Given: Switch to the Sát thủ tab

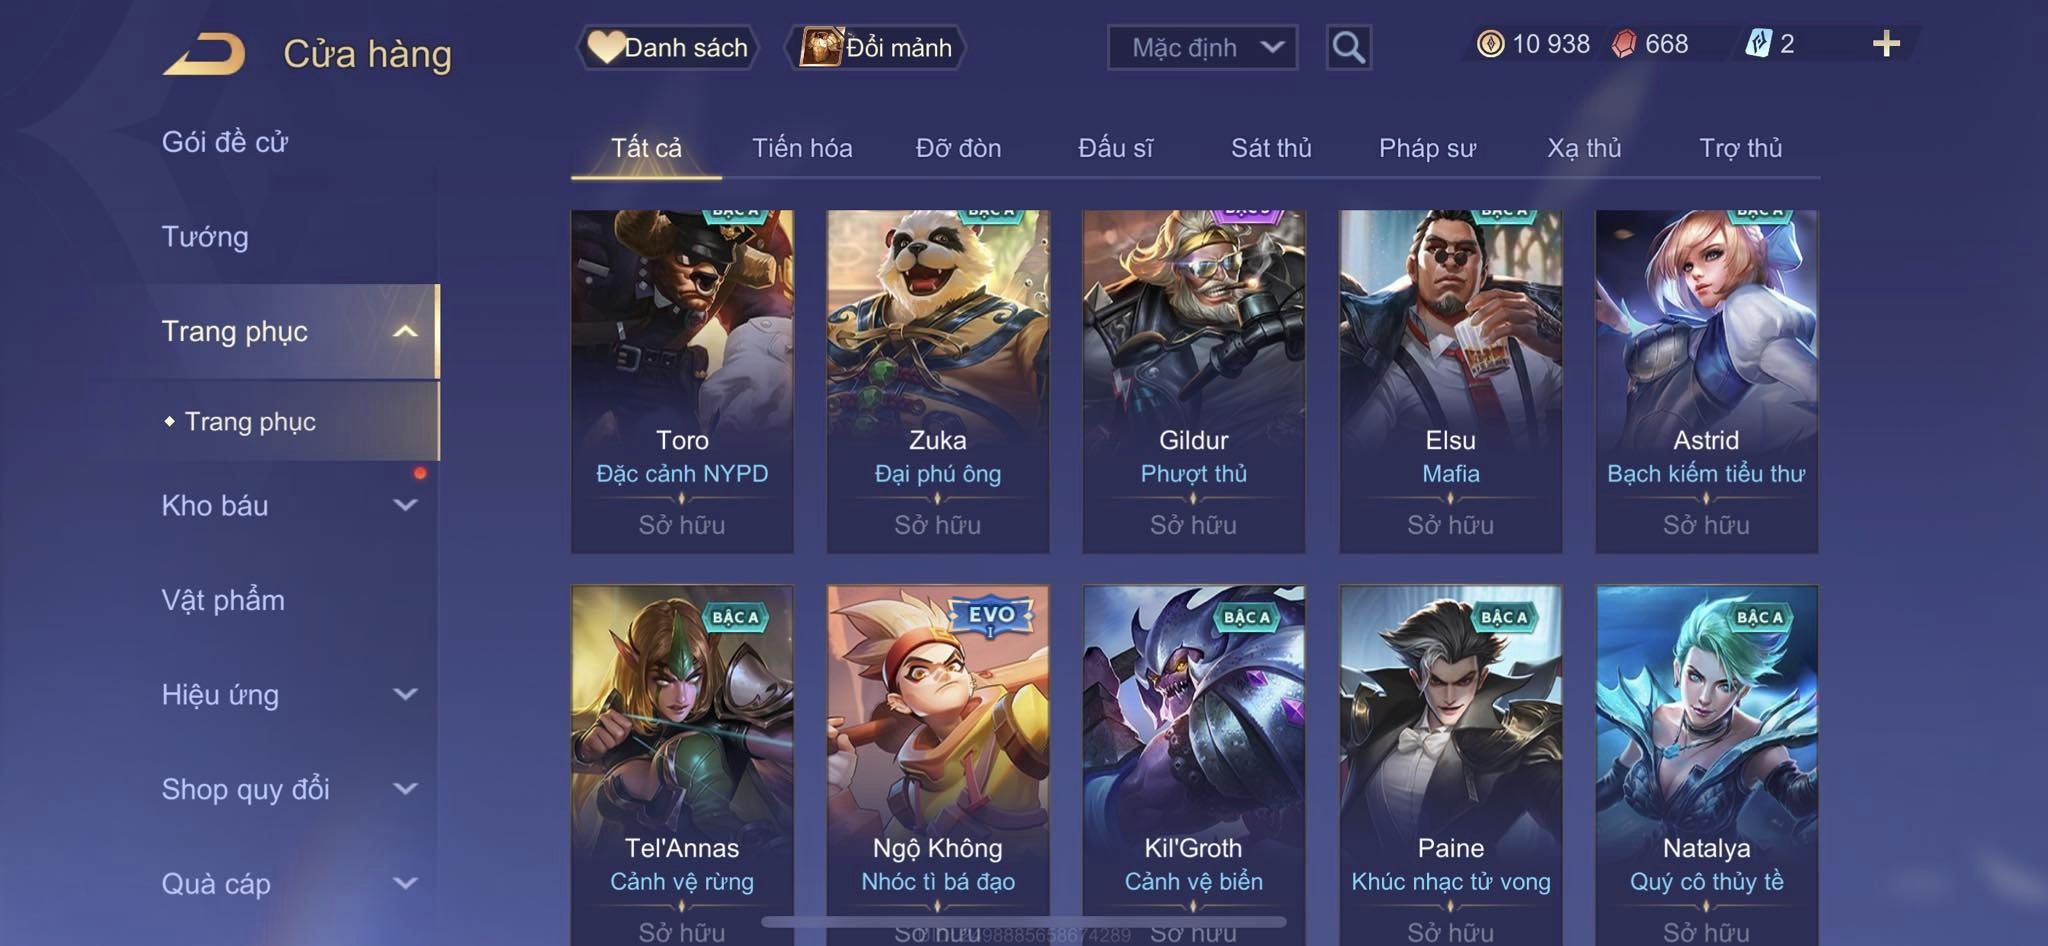Looking at the screenshot, I should pos(1271,148).
